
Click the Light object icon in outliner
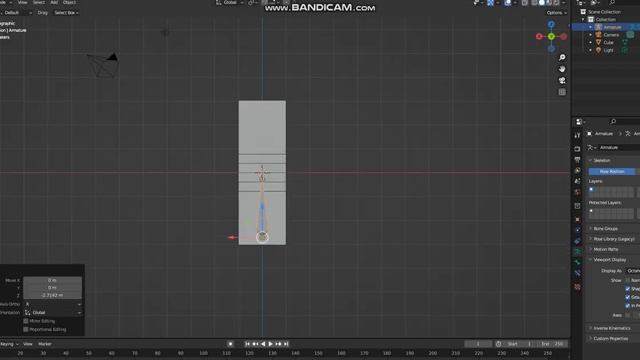598,50
